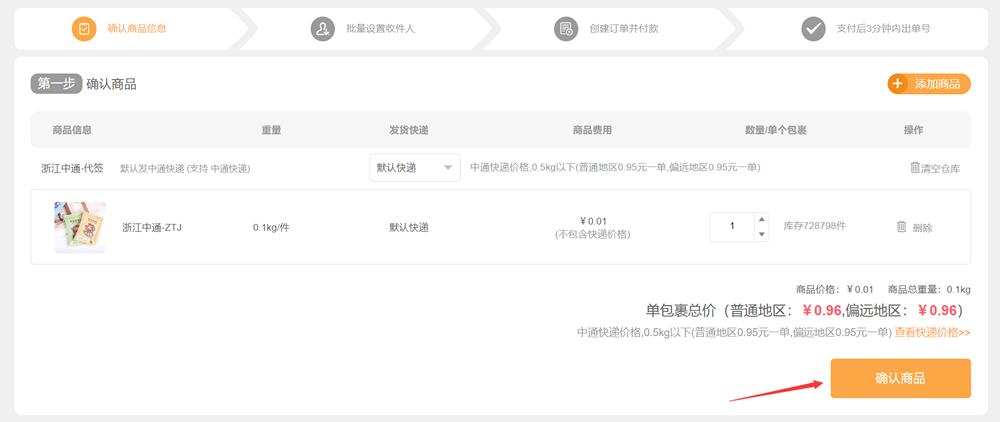1000x422 pixels.
Task: Click the trash icon beside 删除
Action: point(901,227)
